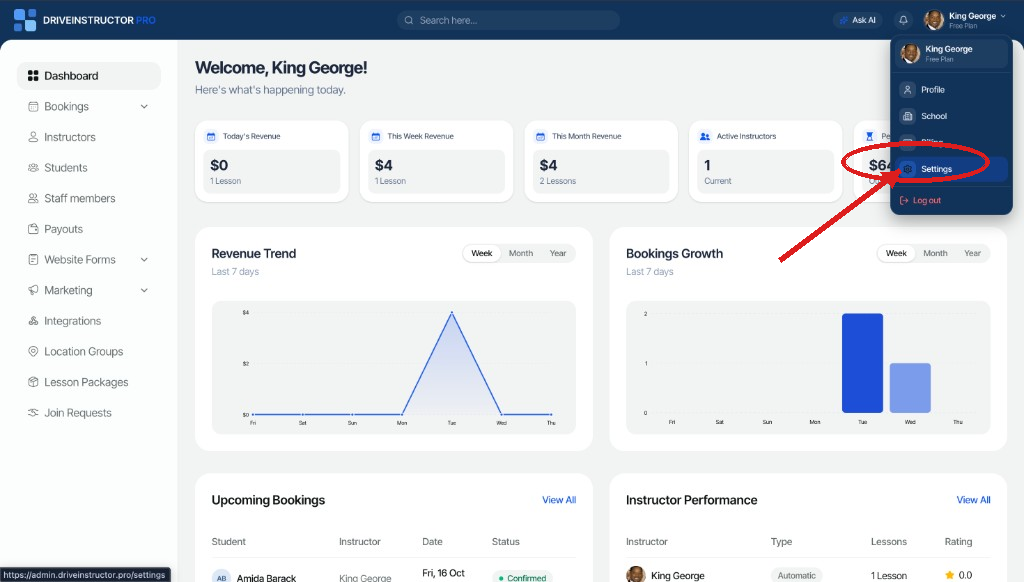
Task: Click View All for Instructor Performance
Action: point(973,500)
